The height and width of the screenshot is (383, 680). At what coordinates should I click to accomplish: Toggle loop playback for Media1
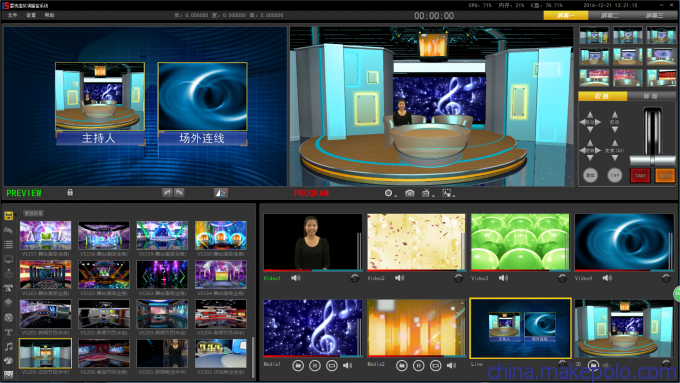click(332, 366)
